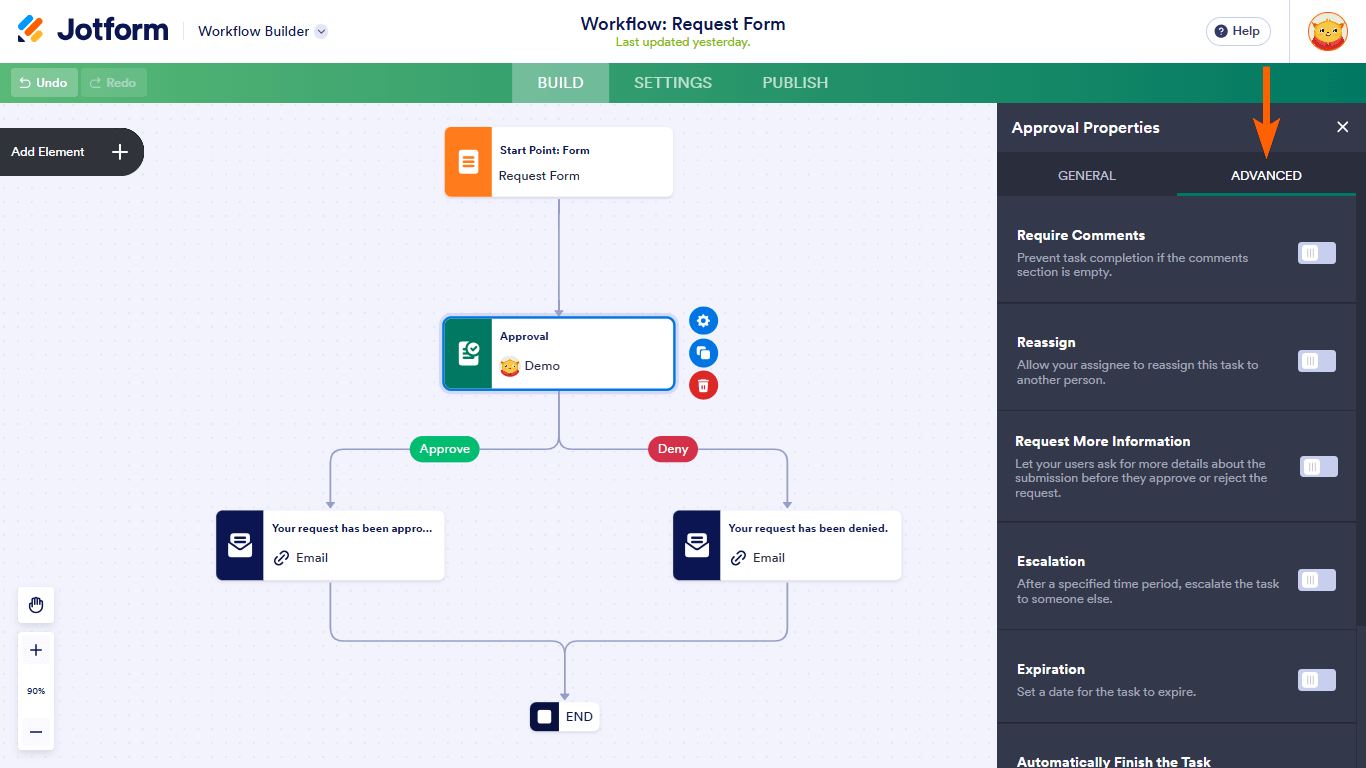
Task: Turn on the Reassign toggle
Action: pyautogui.click(x=1316, y=361)
